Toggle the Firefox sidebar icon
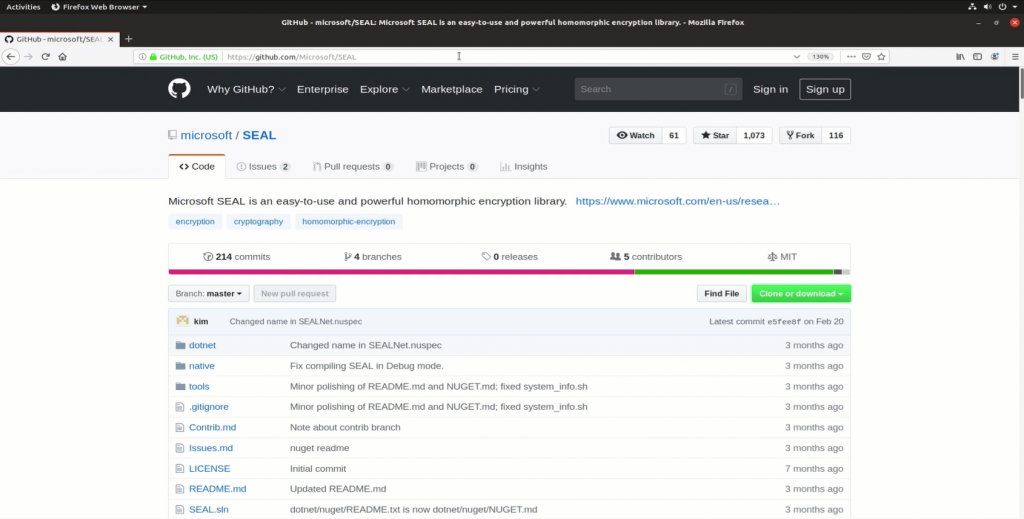The image size is (1024, 519). 978,57
